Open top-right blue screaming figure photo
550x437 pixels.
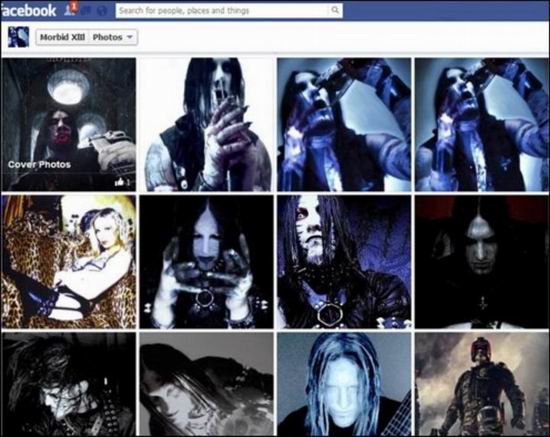482,125
